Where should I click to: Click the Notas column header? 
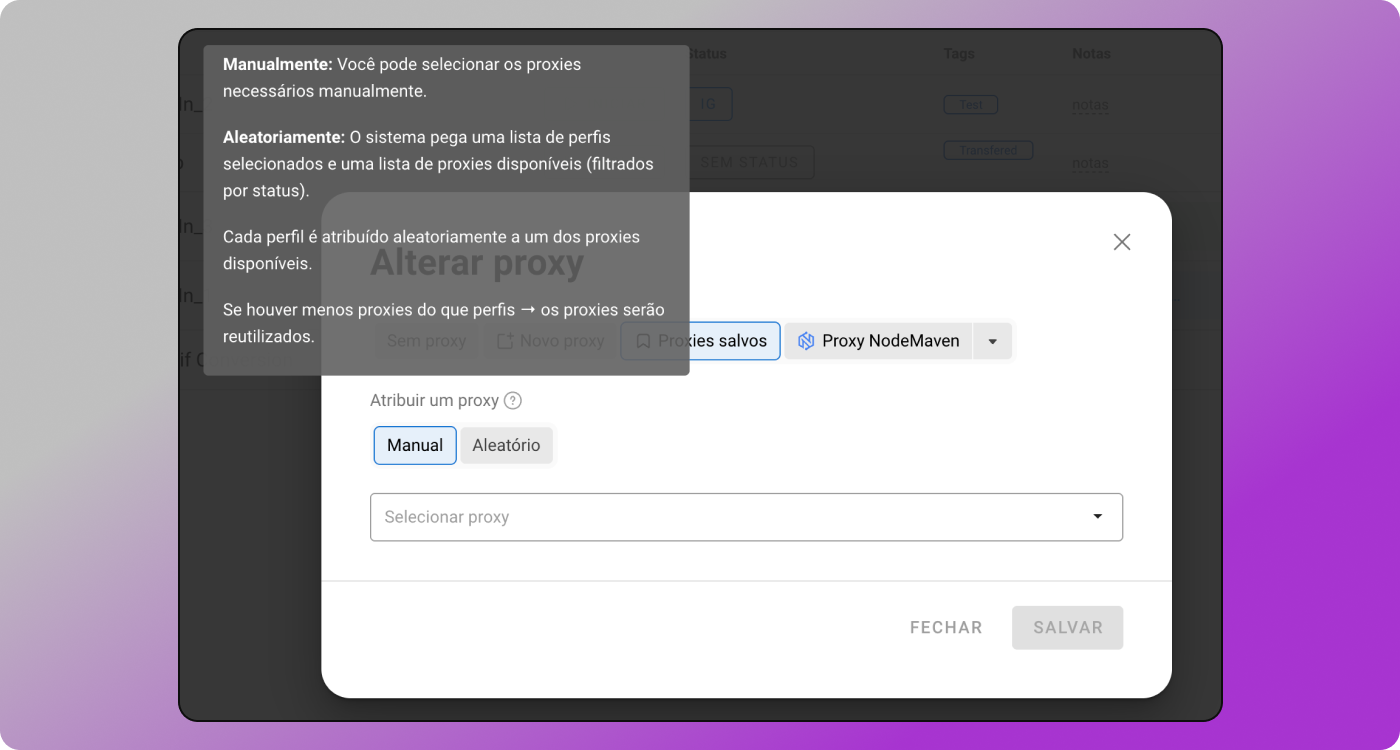1091,54
